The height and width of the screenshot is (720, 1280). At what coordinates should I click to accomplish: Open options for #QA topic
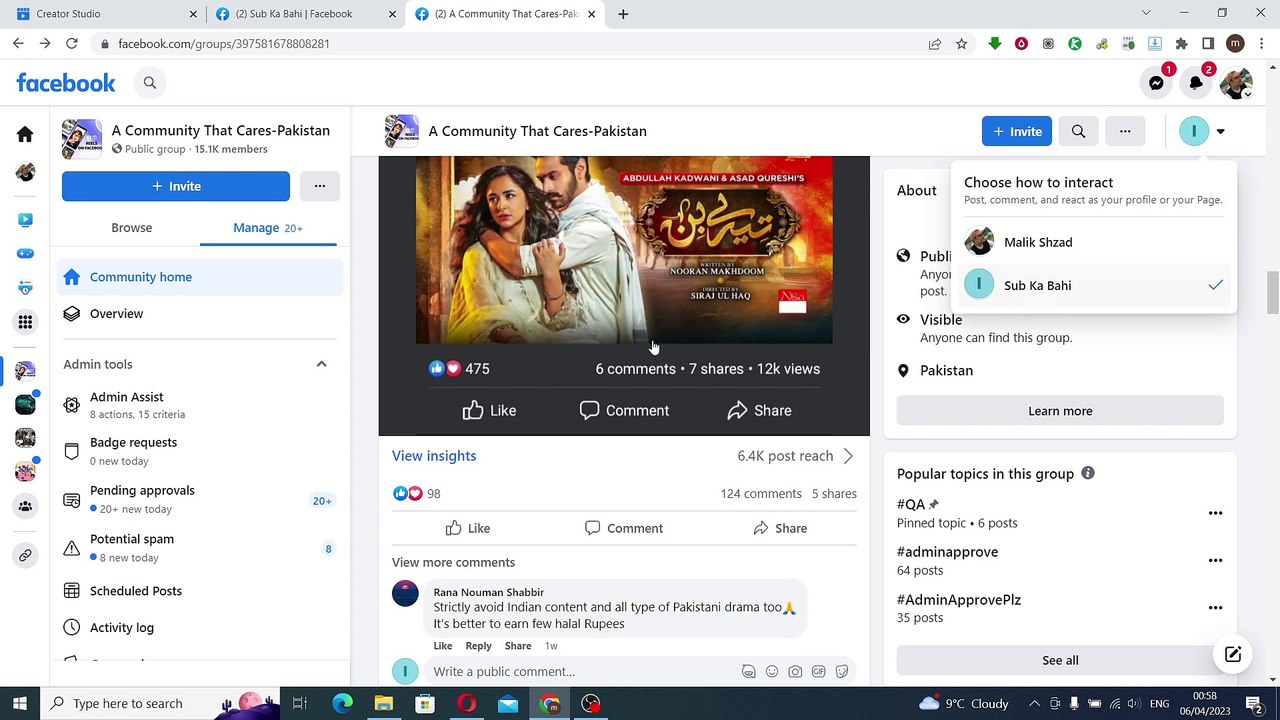(x=1215, y=513)
